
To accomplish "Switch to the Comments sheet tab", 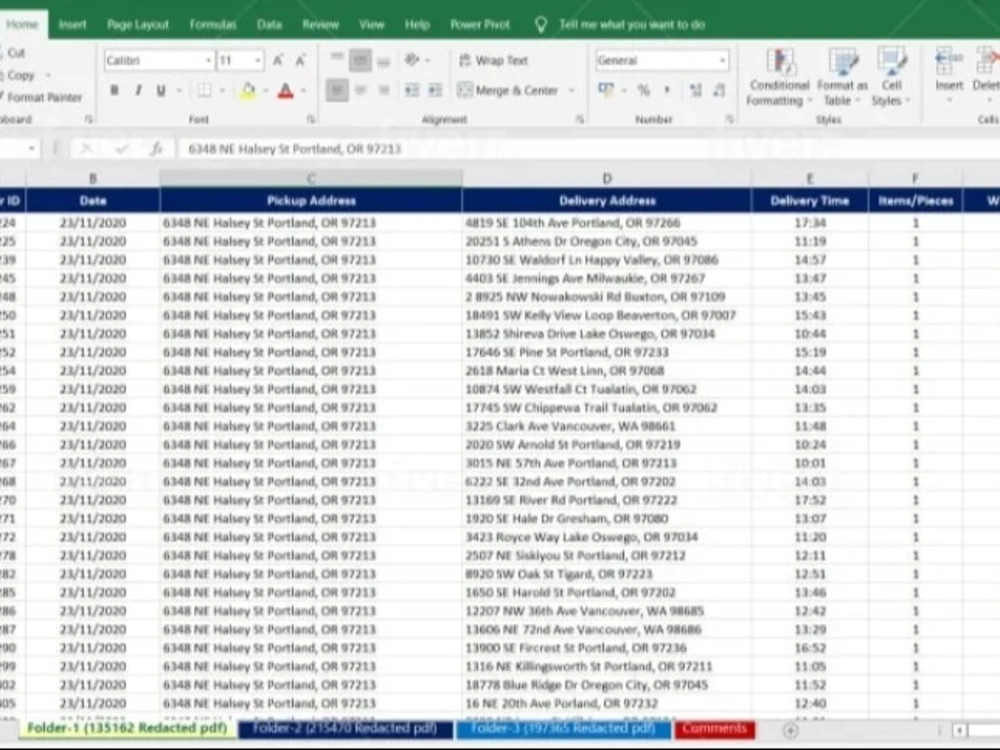I will click(714, 728).
